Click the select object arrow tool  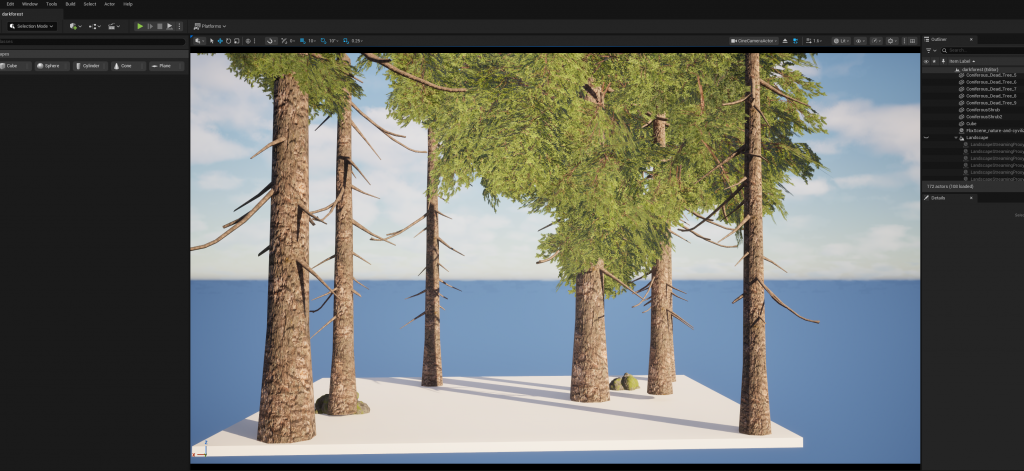coord(211,41)
